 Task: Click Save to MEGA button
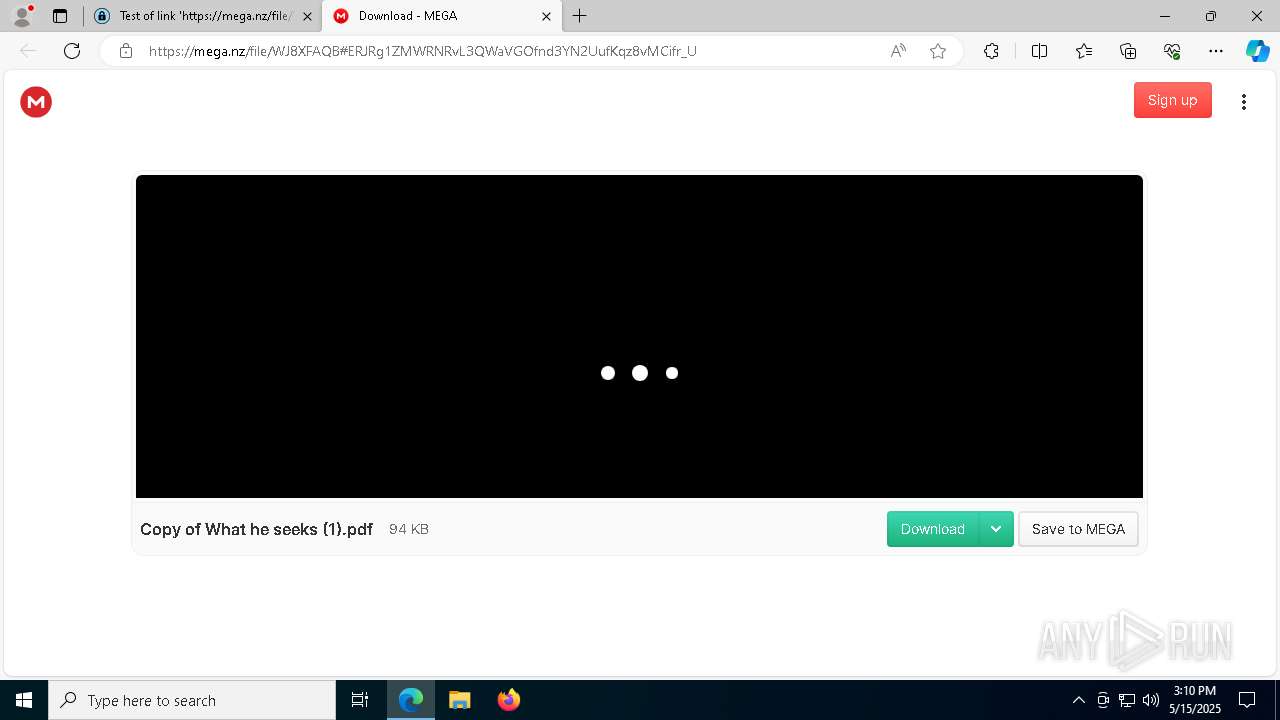tap(1078, 529)
